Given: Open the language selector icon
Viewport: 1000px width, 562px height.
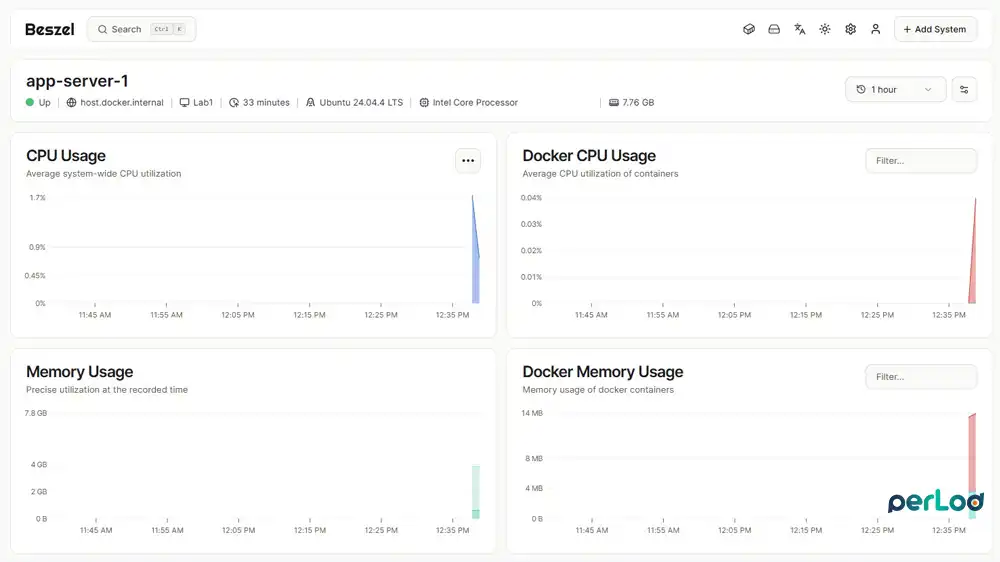Looking at the screenshot, I should pyautogui.click(x=800, y=29).
